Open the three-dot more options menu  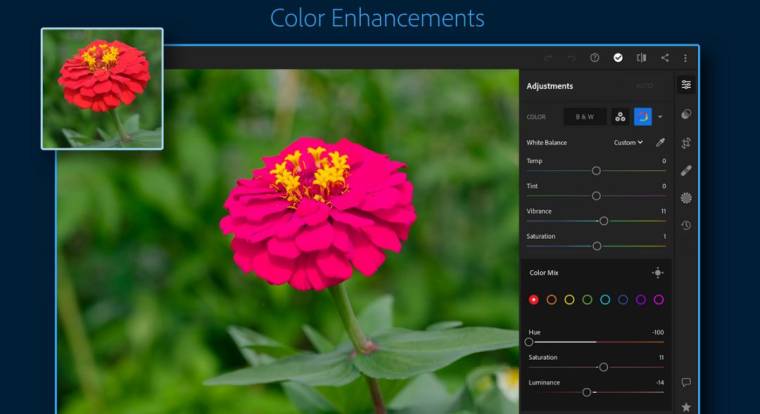click(x=685, y=58)
